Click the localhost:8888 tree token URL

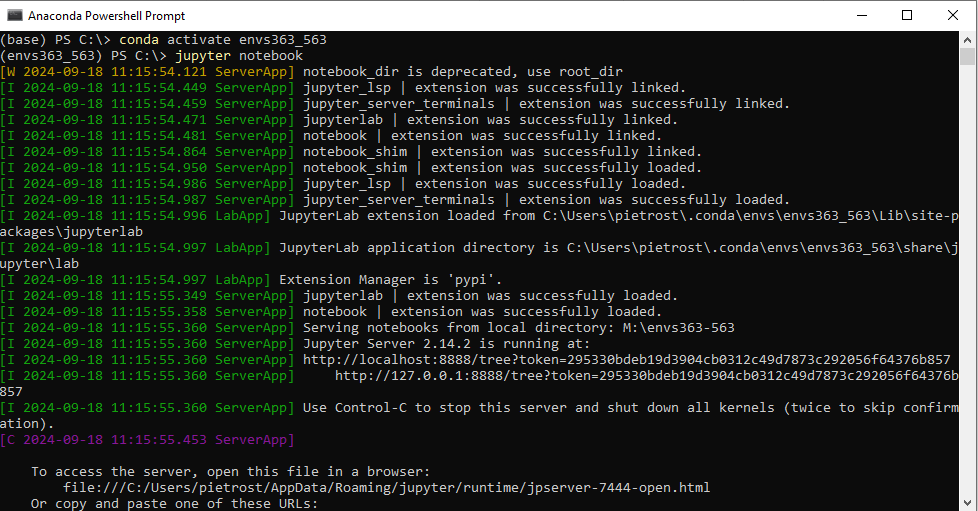pyautogui.click(x=626, y=360)
